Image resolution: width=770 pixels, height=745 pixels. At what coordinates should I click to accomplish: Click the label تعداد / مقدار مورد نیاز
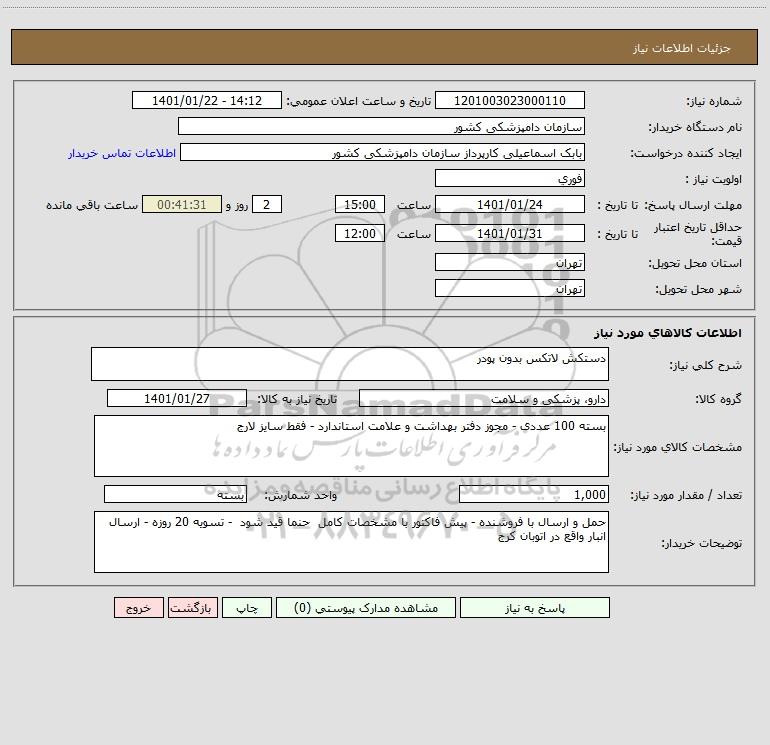point(686,496)
